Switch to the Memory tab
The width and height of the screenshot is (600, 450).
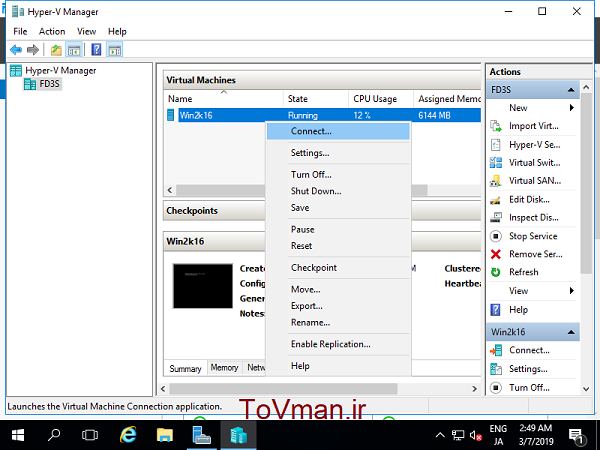225,368
